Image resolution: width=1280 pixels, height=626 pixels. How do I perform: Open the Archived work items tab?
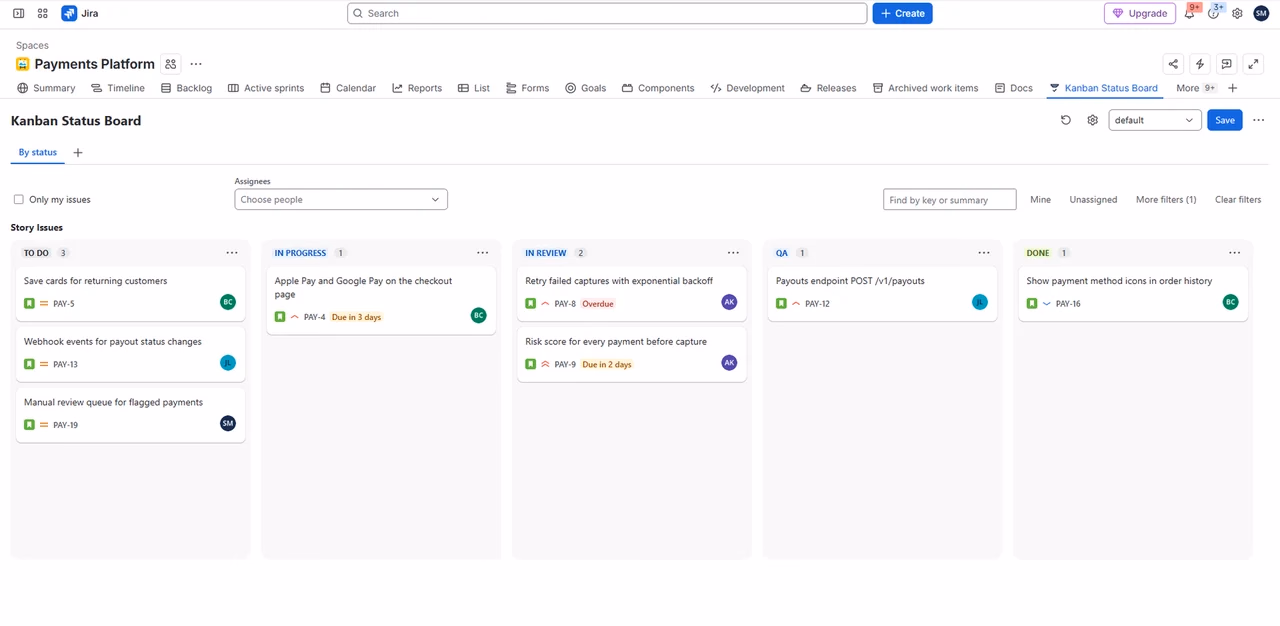925,88
